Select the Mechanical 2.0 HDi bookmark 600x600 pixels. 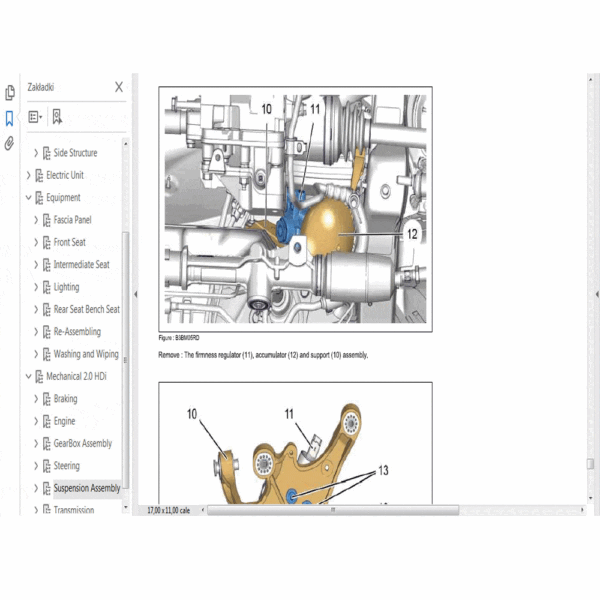(76, 377)
